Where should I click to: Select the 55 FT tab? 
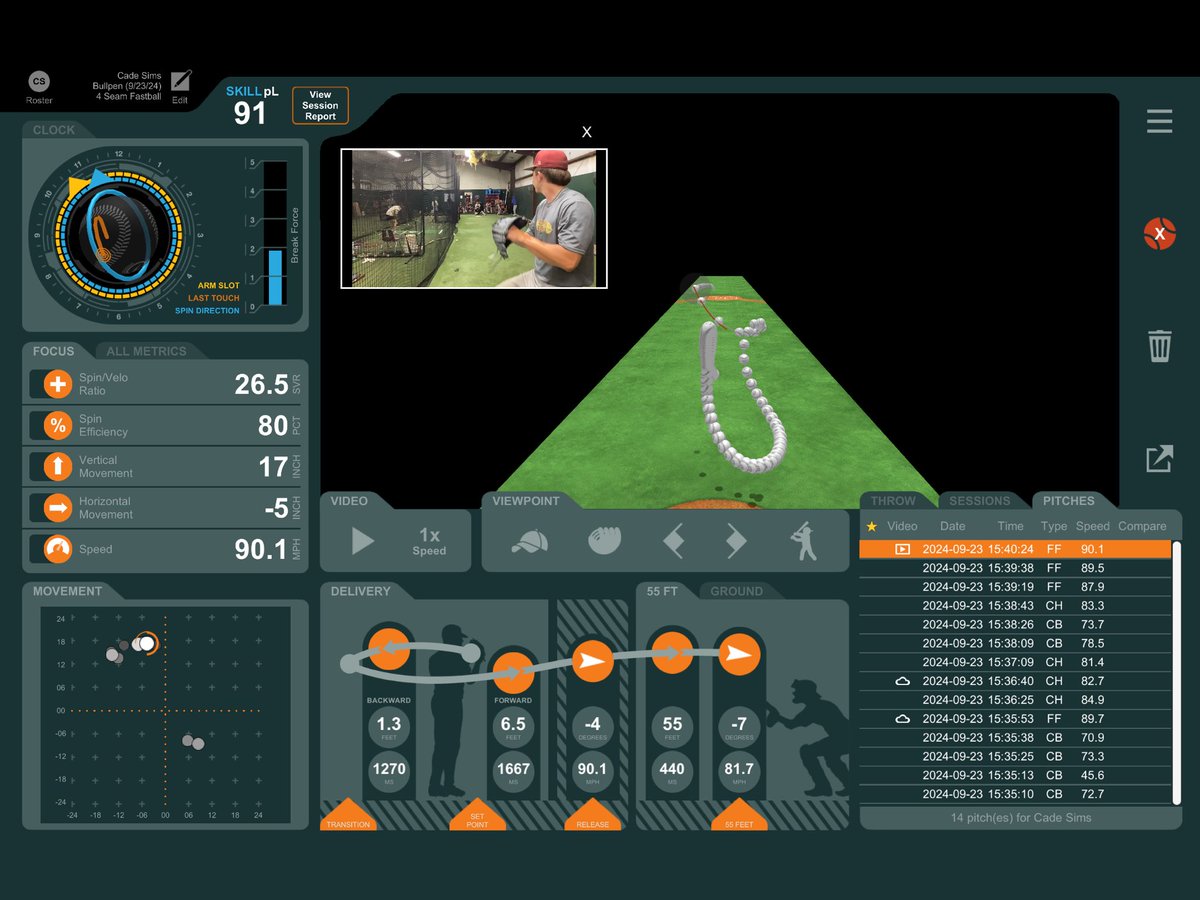[x=662, y=591]
